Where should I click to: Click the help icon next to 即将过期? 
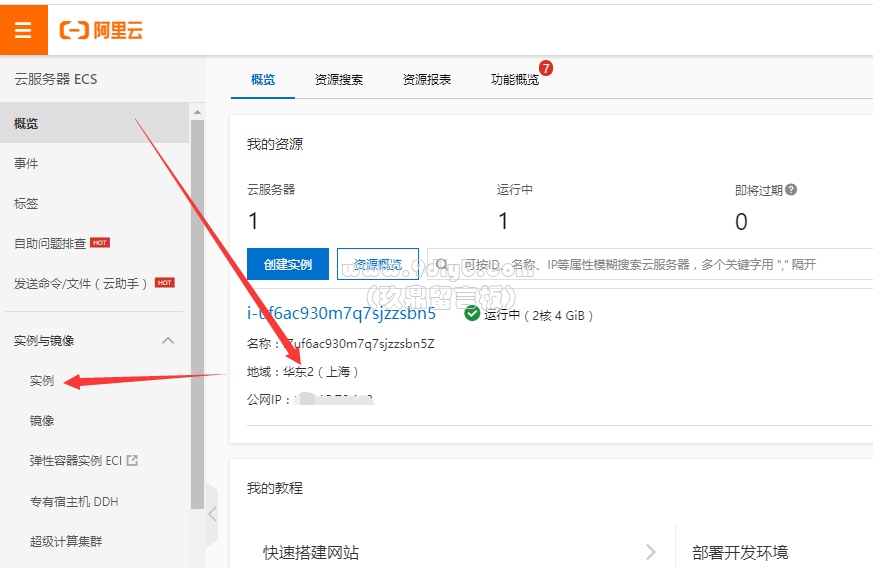791,190
